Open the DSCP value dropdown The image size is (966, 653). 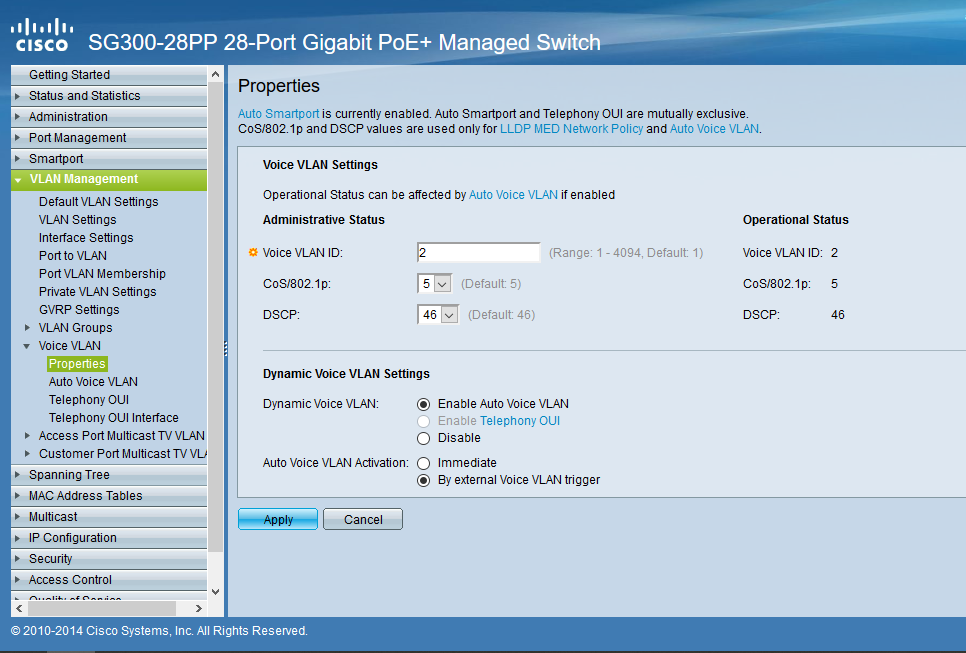tap(438, 315)
